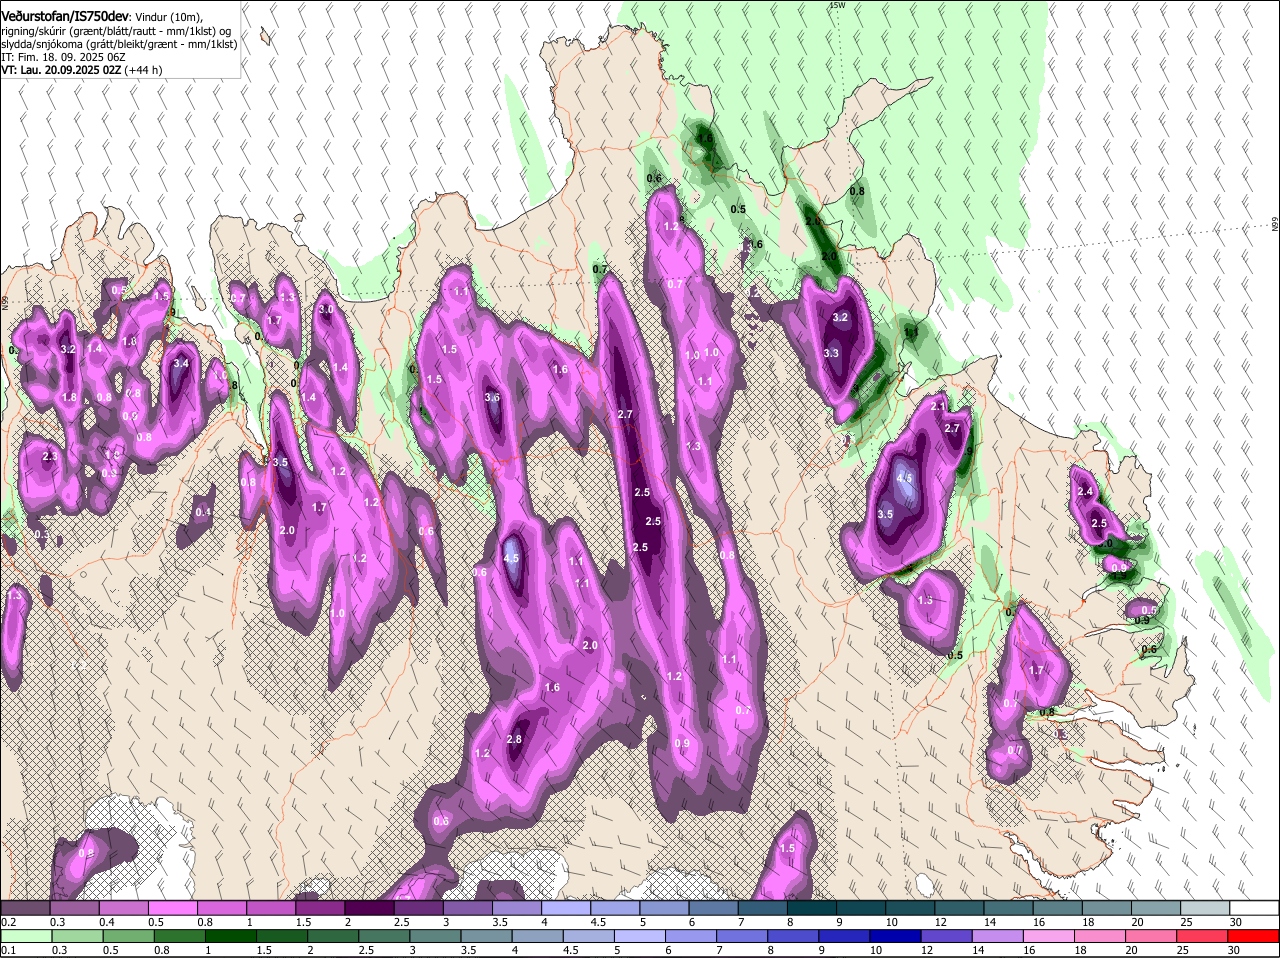This screenshot has width=1280, height=958.
Task: Click the deep navy rain legend swatch labeled 10
Action: click(x=894, y=936)
